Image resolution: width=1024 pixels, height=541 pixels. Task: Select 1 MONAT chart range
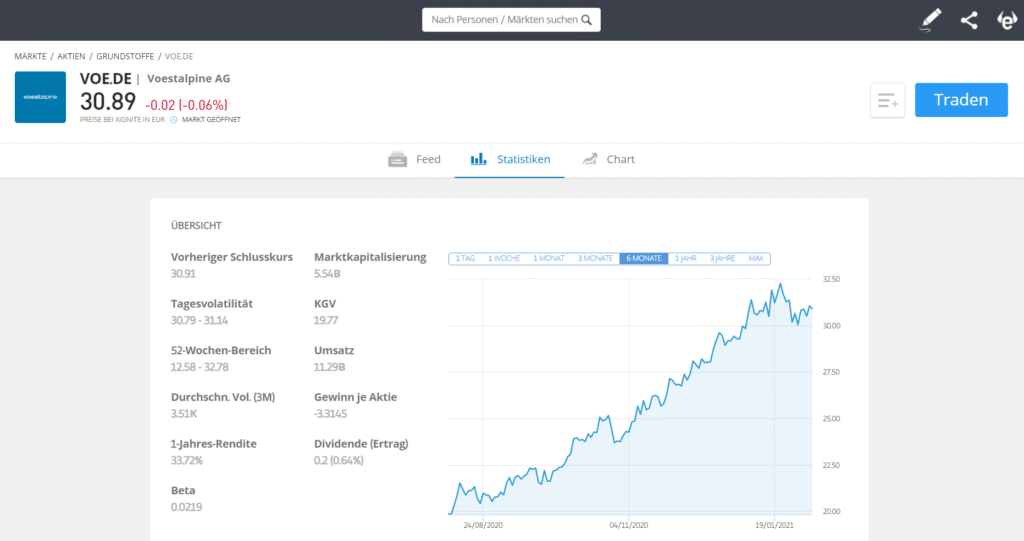click(x=549, y=259)
